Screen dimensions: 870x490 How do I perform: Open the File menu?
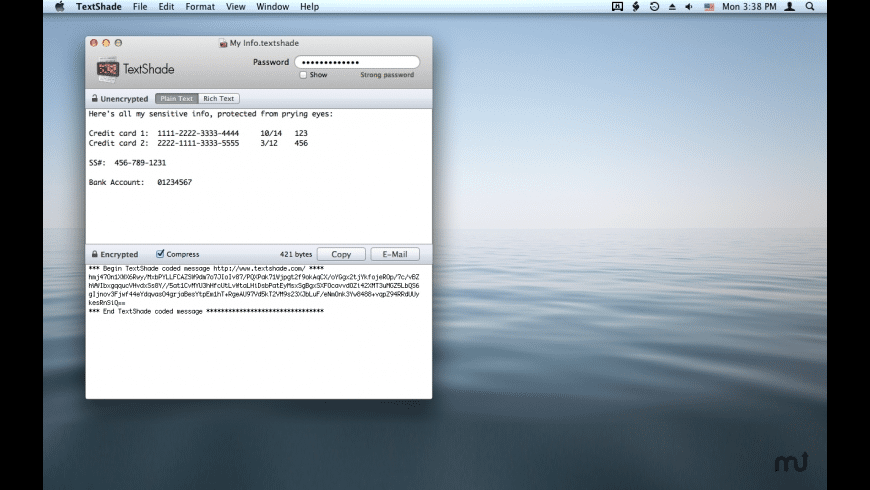pyautogui.click(x=140, y=7)
